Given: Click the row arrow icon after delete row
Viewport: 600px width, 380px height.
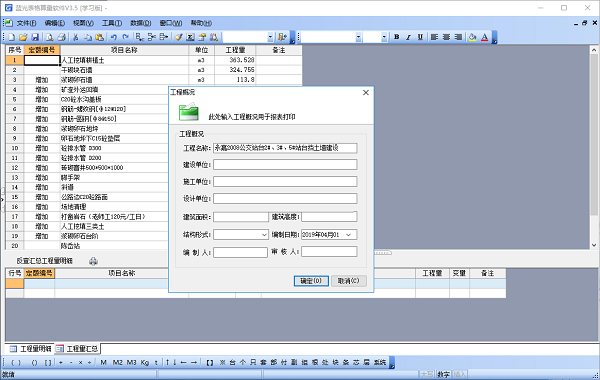Looking at the screenshot, I should [164, 37].
